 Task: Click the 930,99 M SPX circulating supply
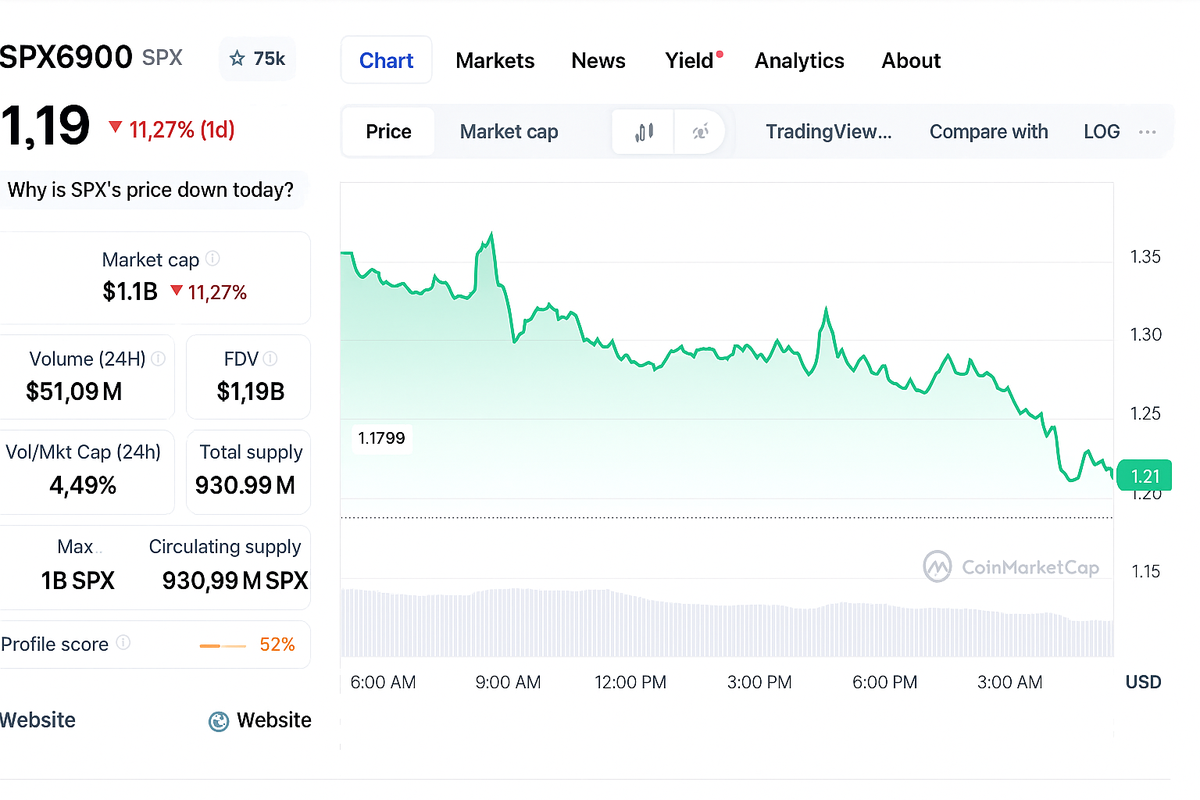tap(235, 580)
